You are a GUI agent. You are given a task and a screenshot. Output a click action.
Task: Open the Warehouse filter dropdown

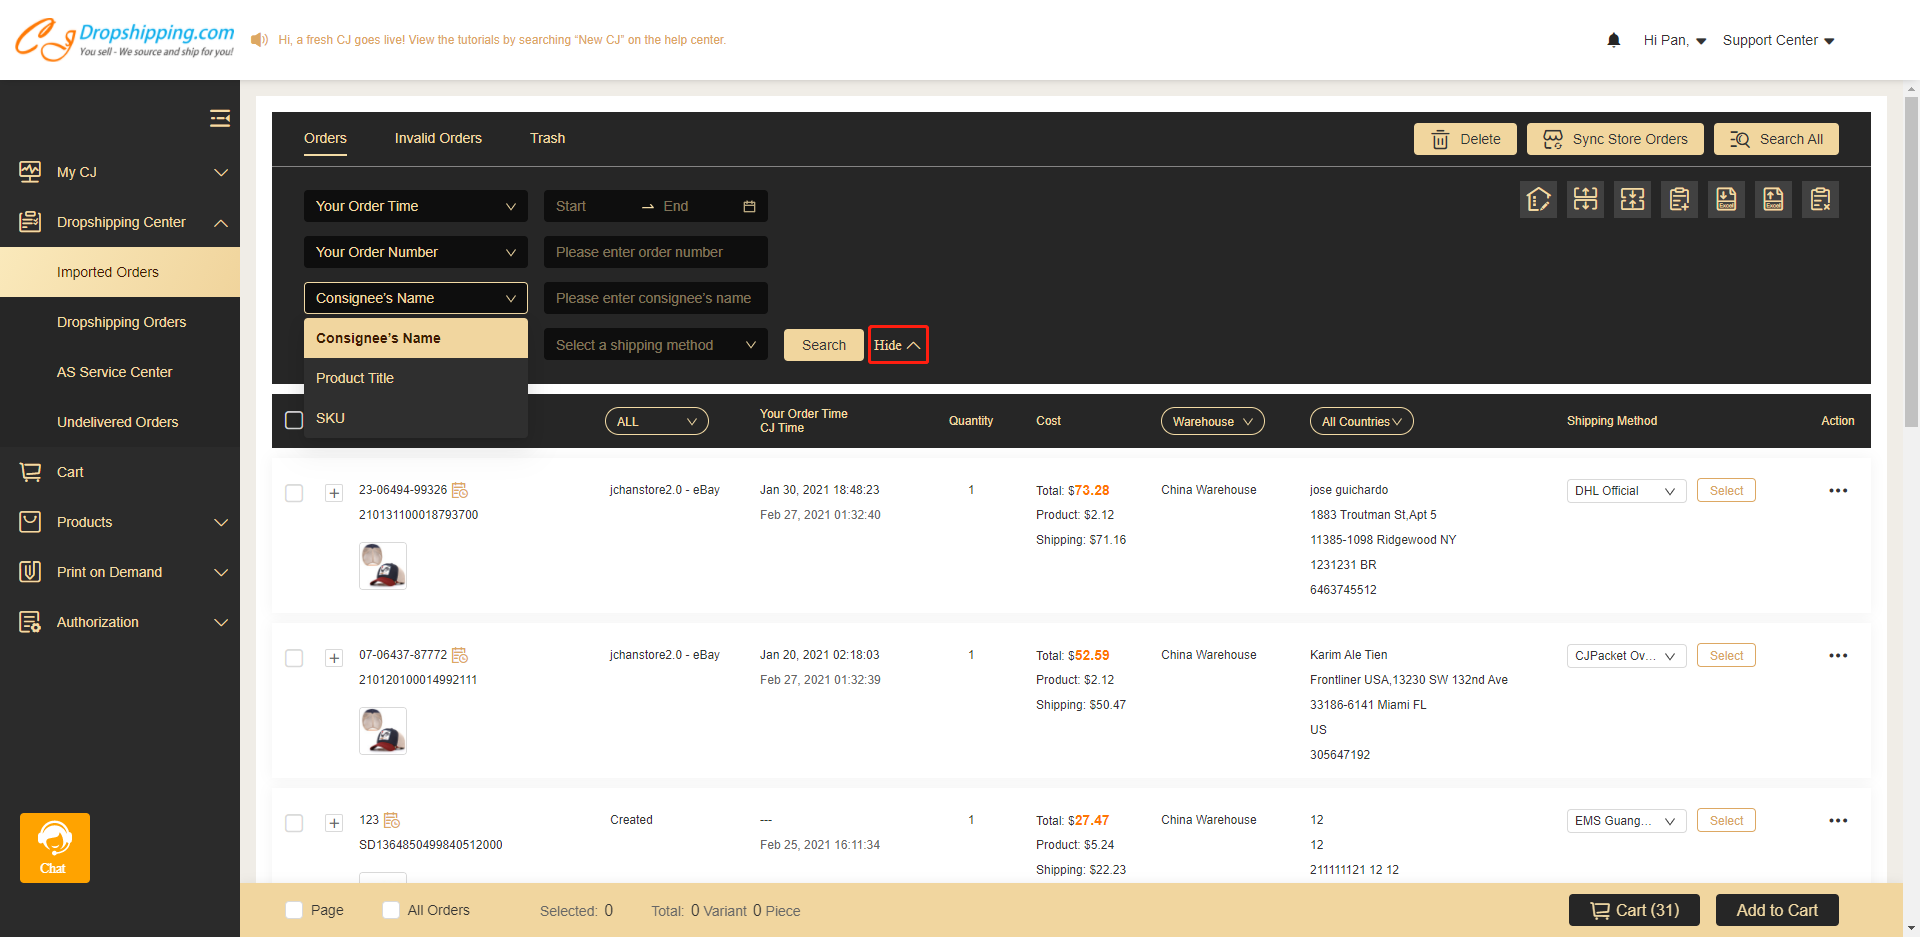pyautogui.click(x=1212, y=422)
